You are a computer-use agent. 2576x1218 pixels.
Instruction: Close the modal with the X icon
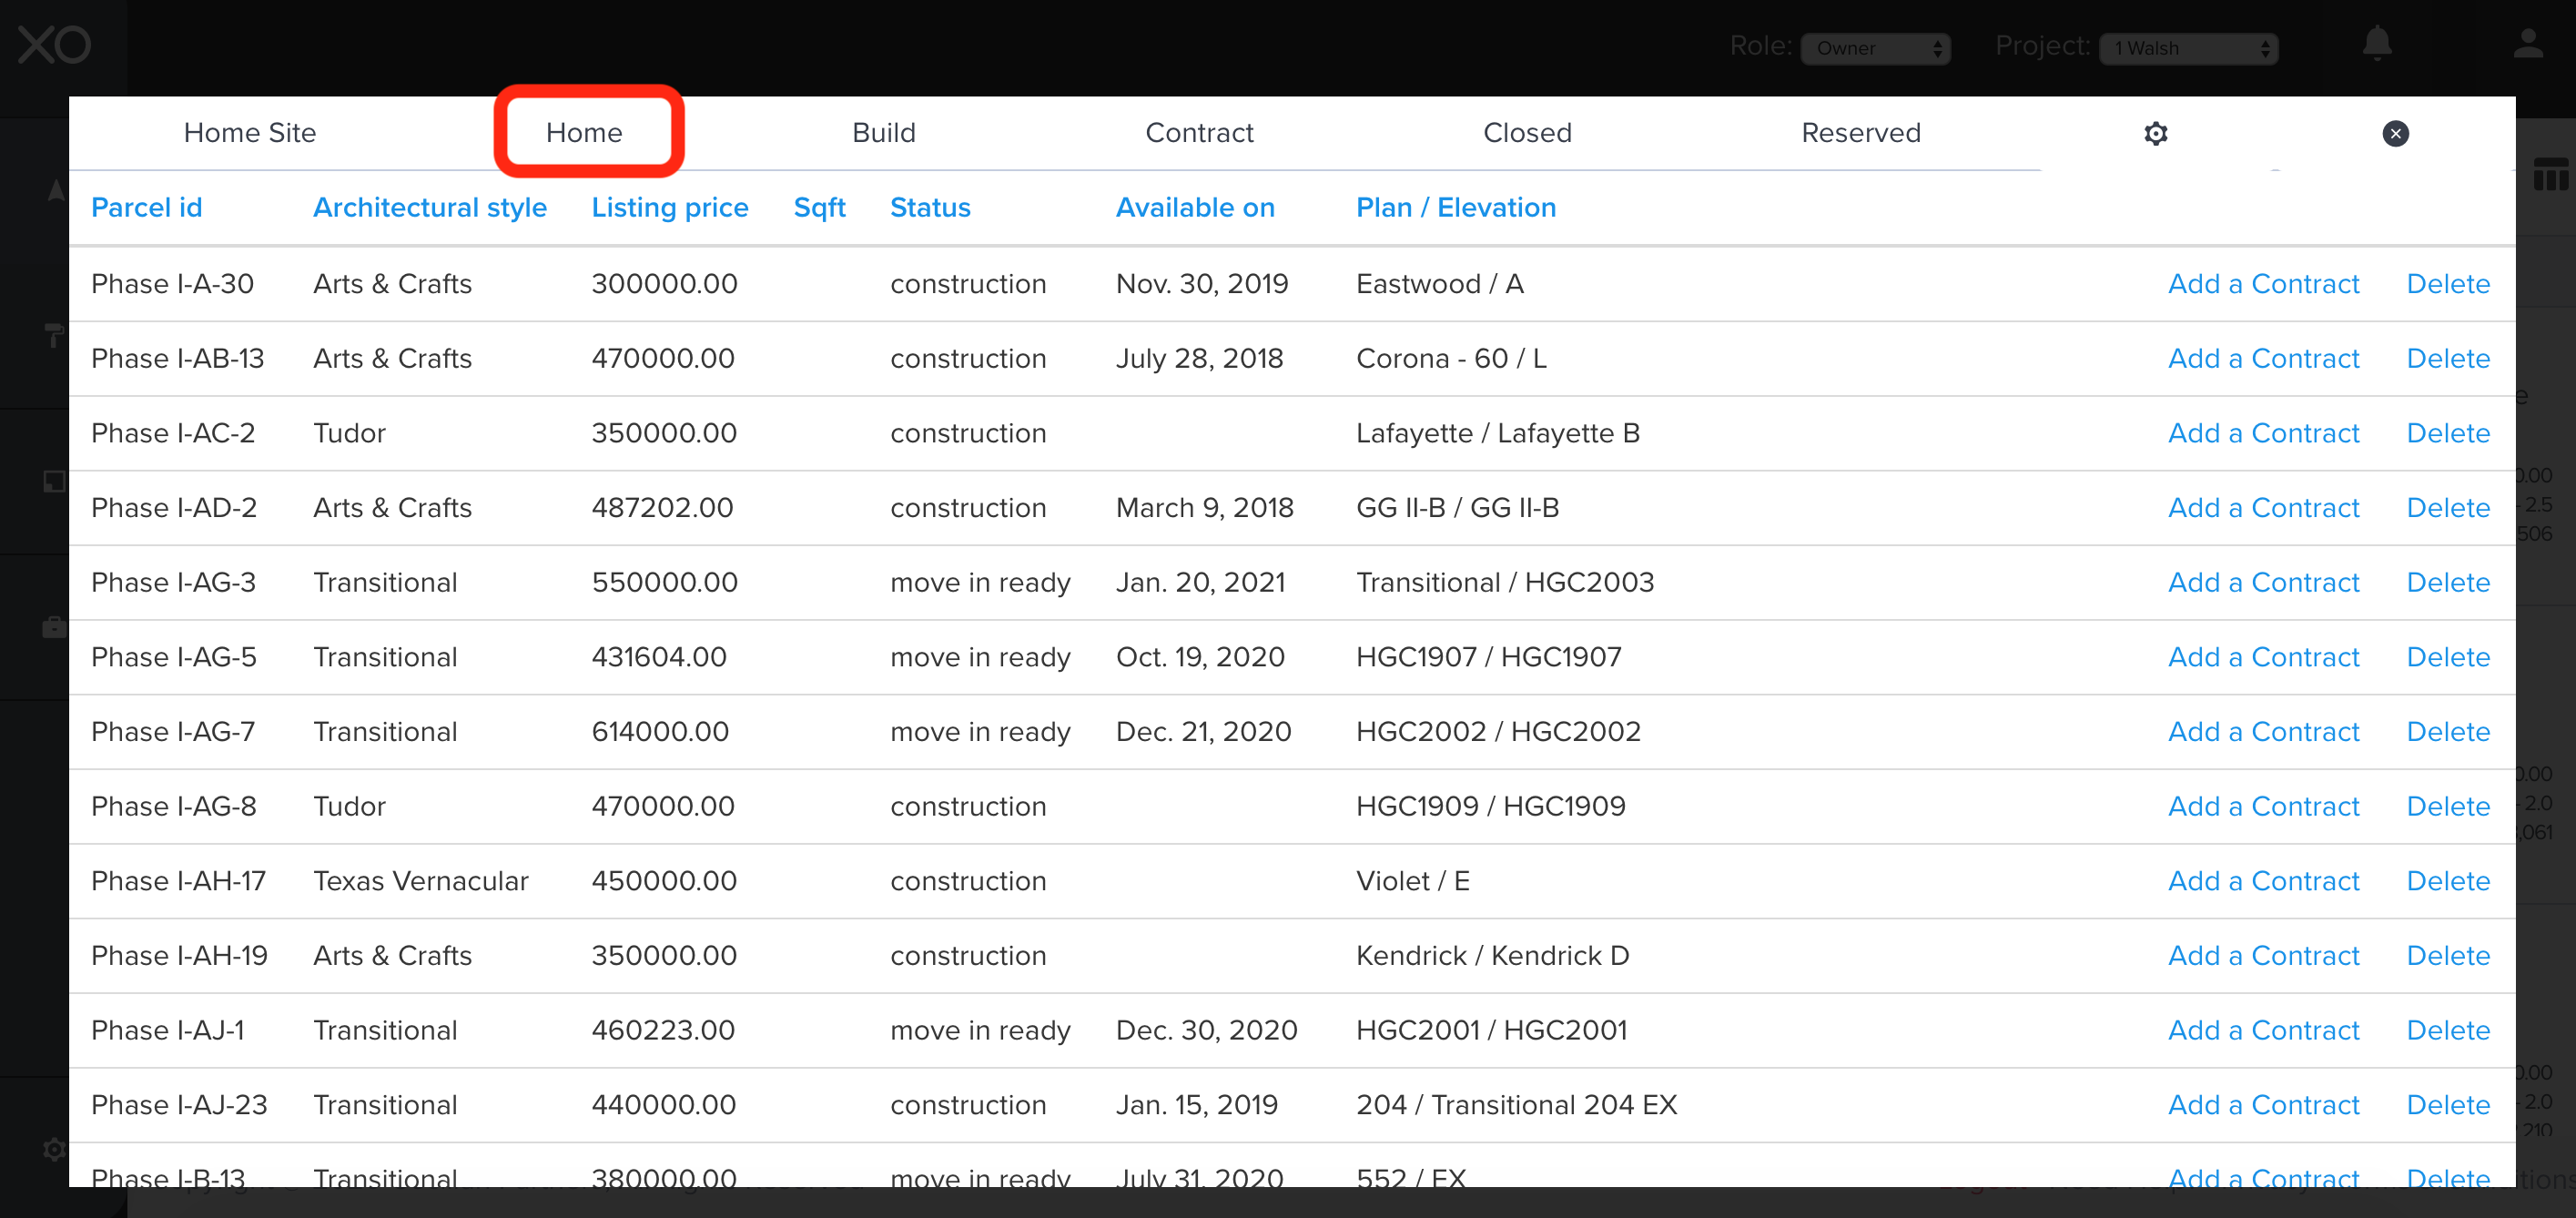click(2395, 133)
